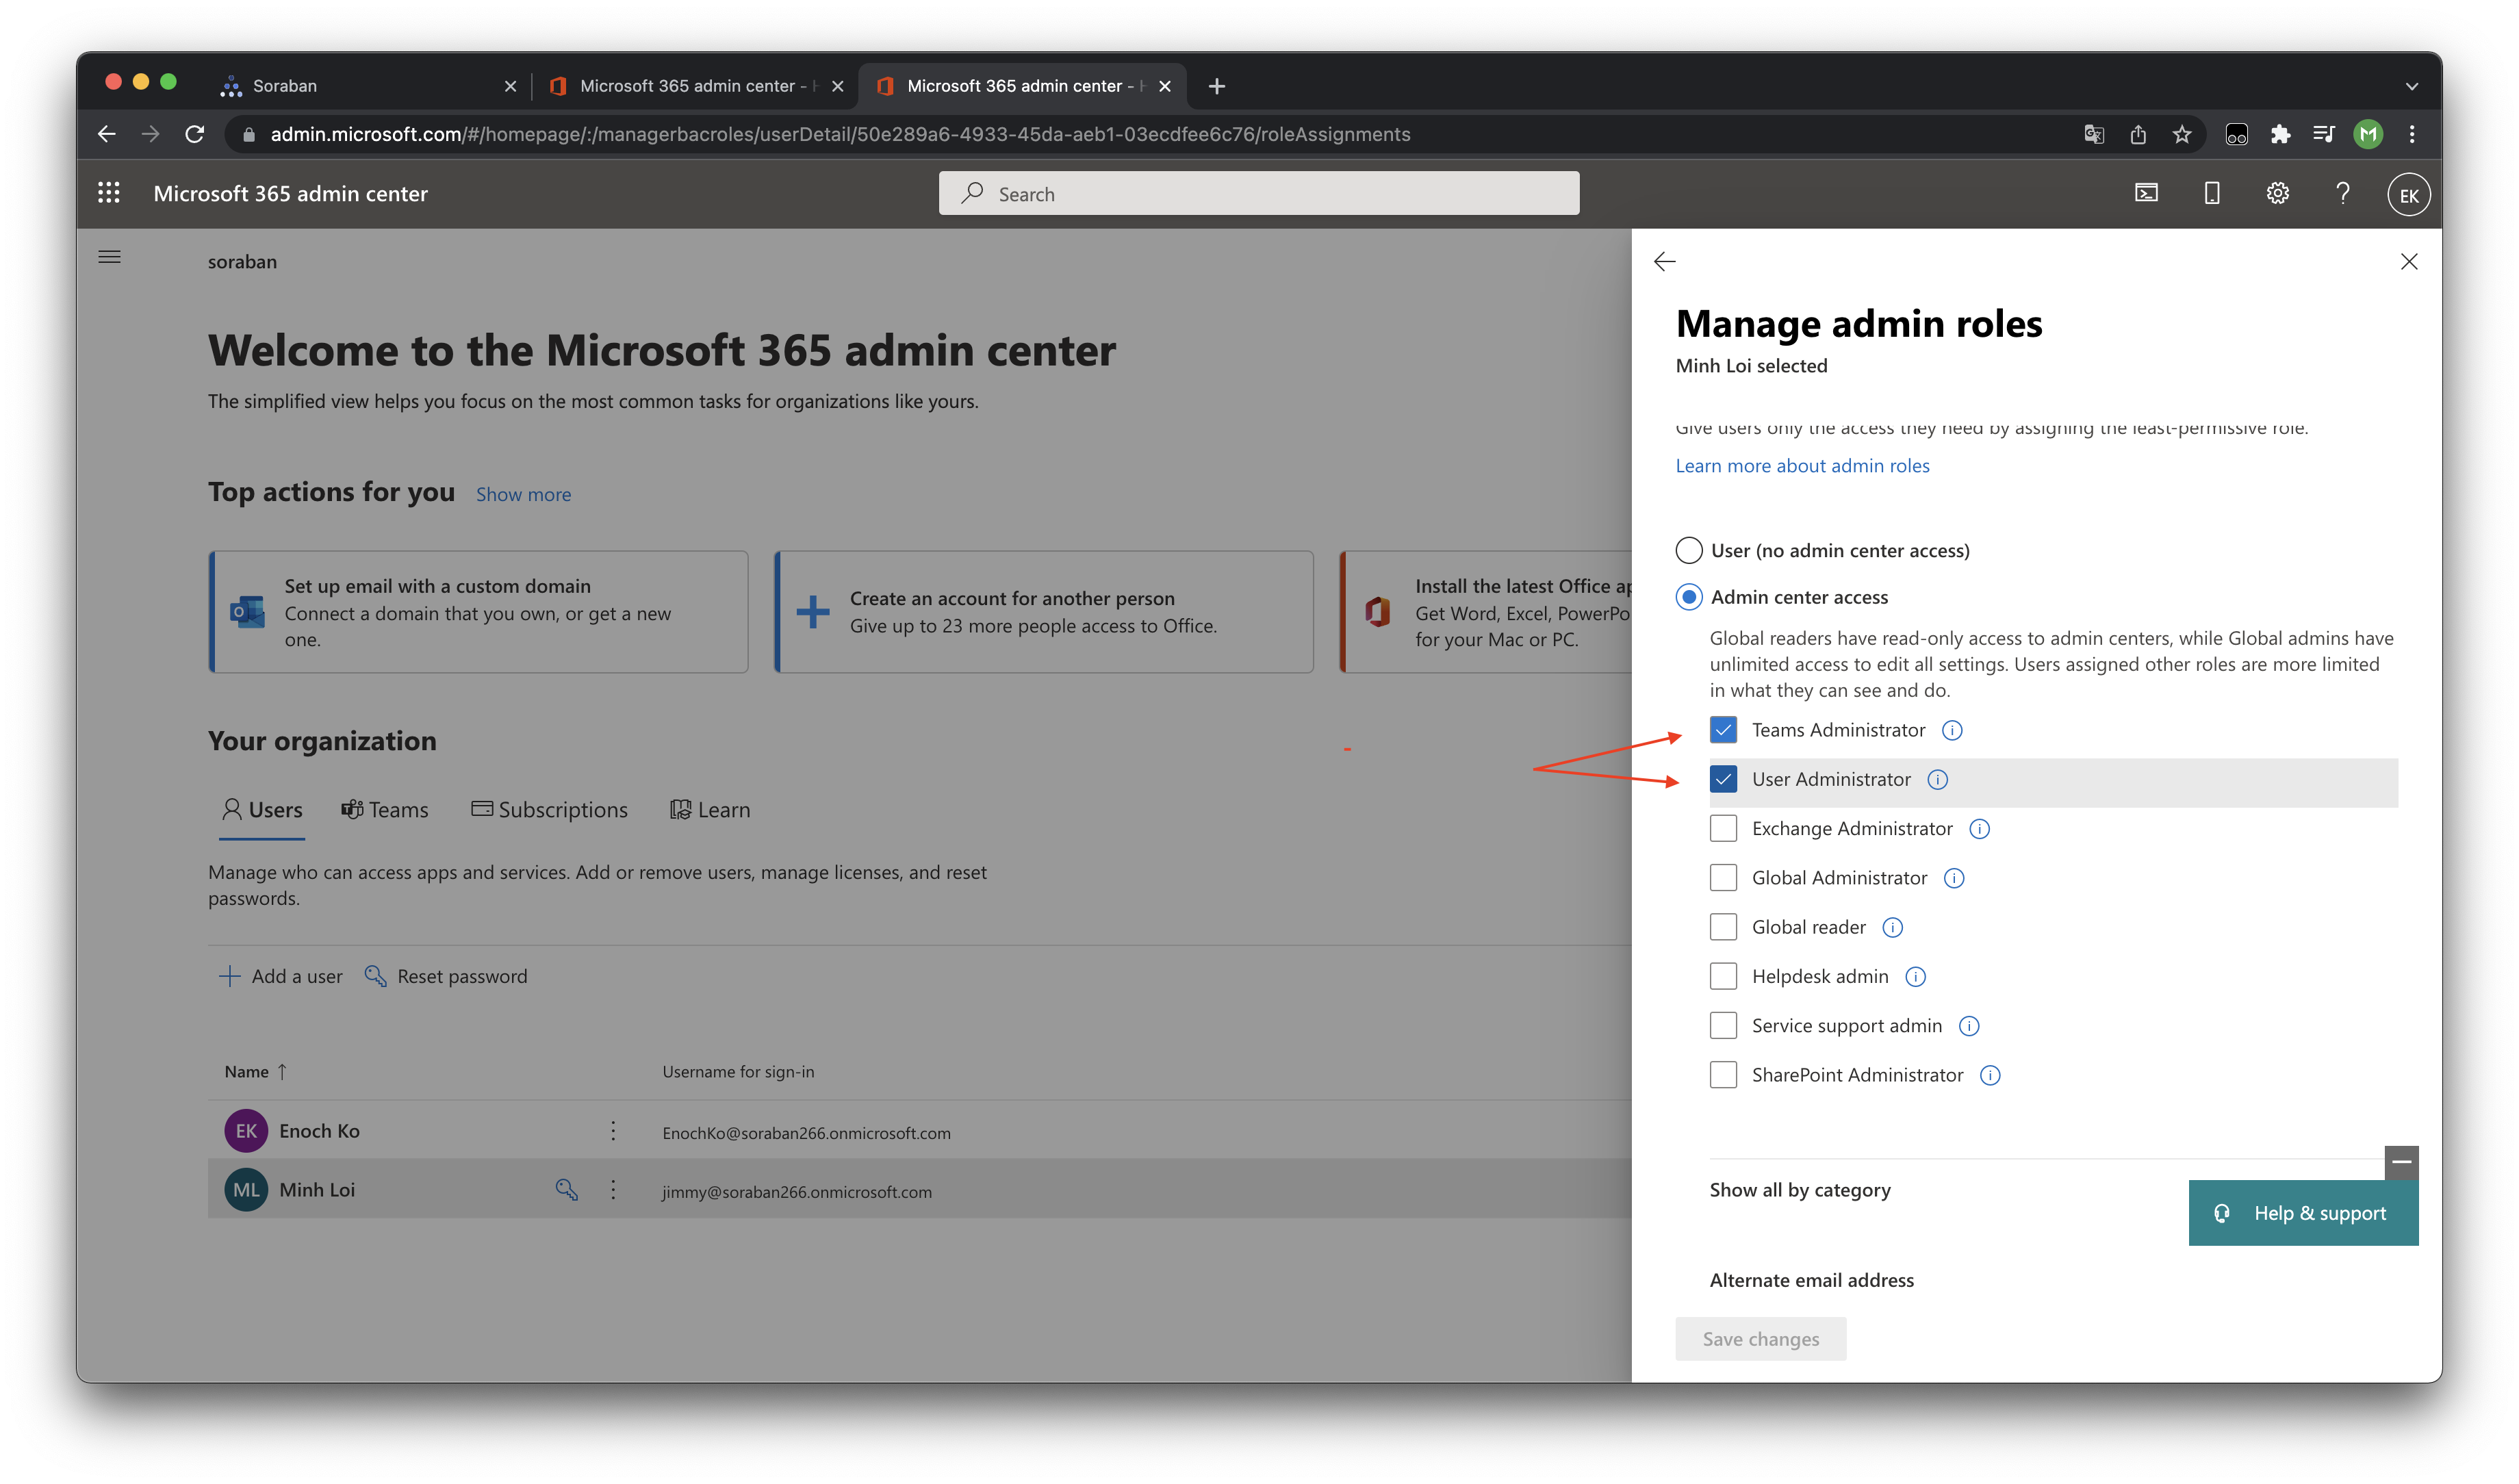Uncheck Teams Administrator checkbox
The image size is (2519, 1484).
pyautogui.click(x=1723, y=730)
